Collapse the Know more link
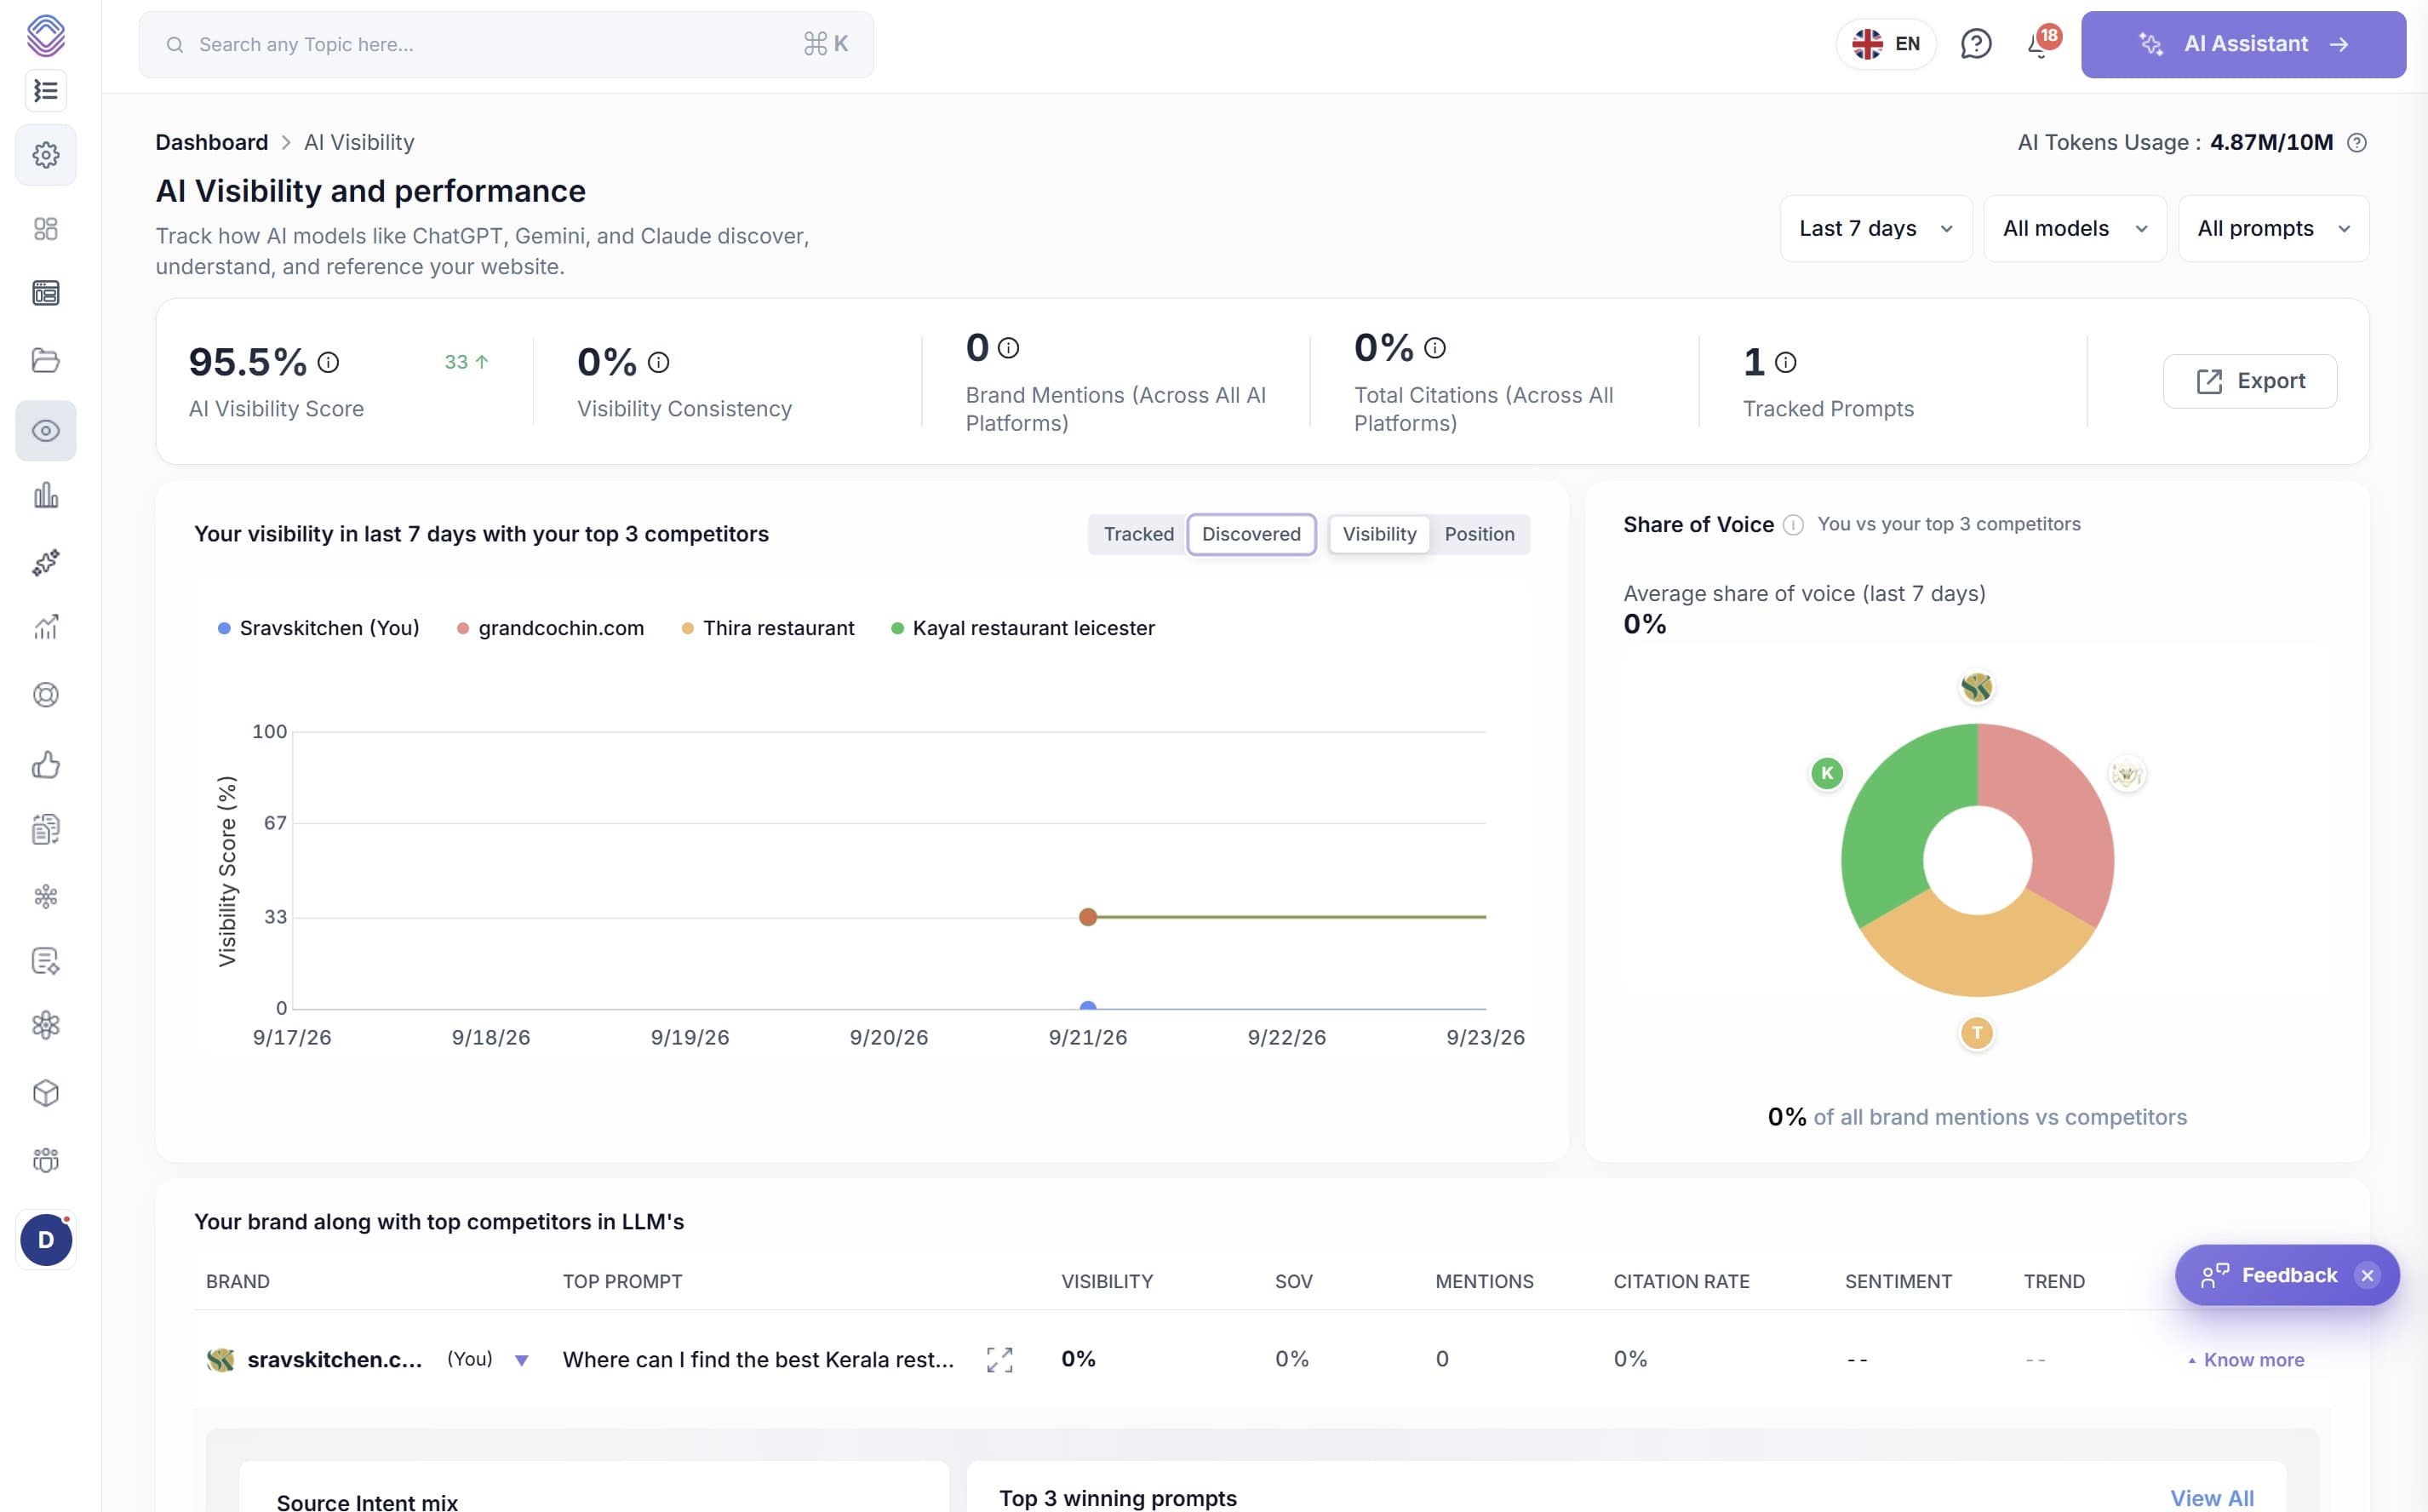Viewport: 2428px width, 1512px height. click(x=2245, y=1360)
